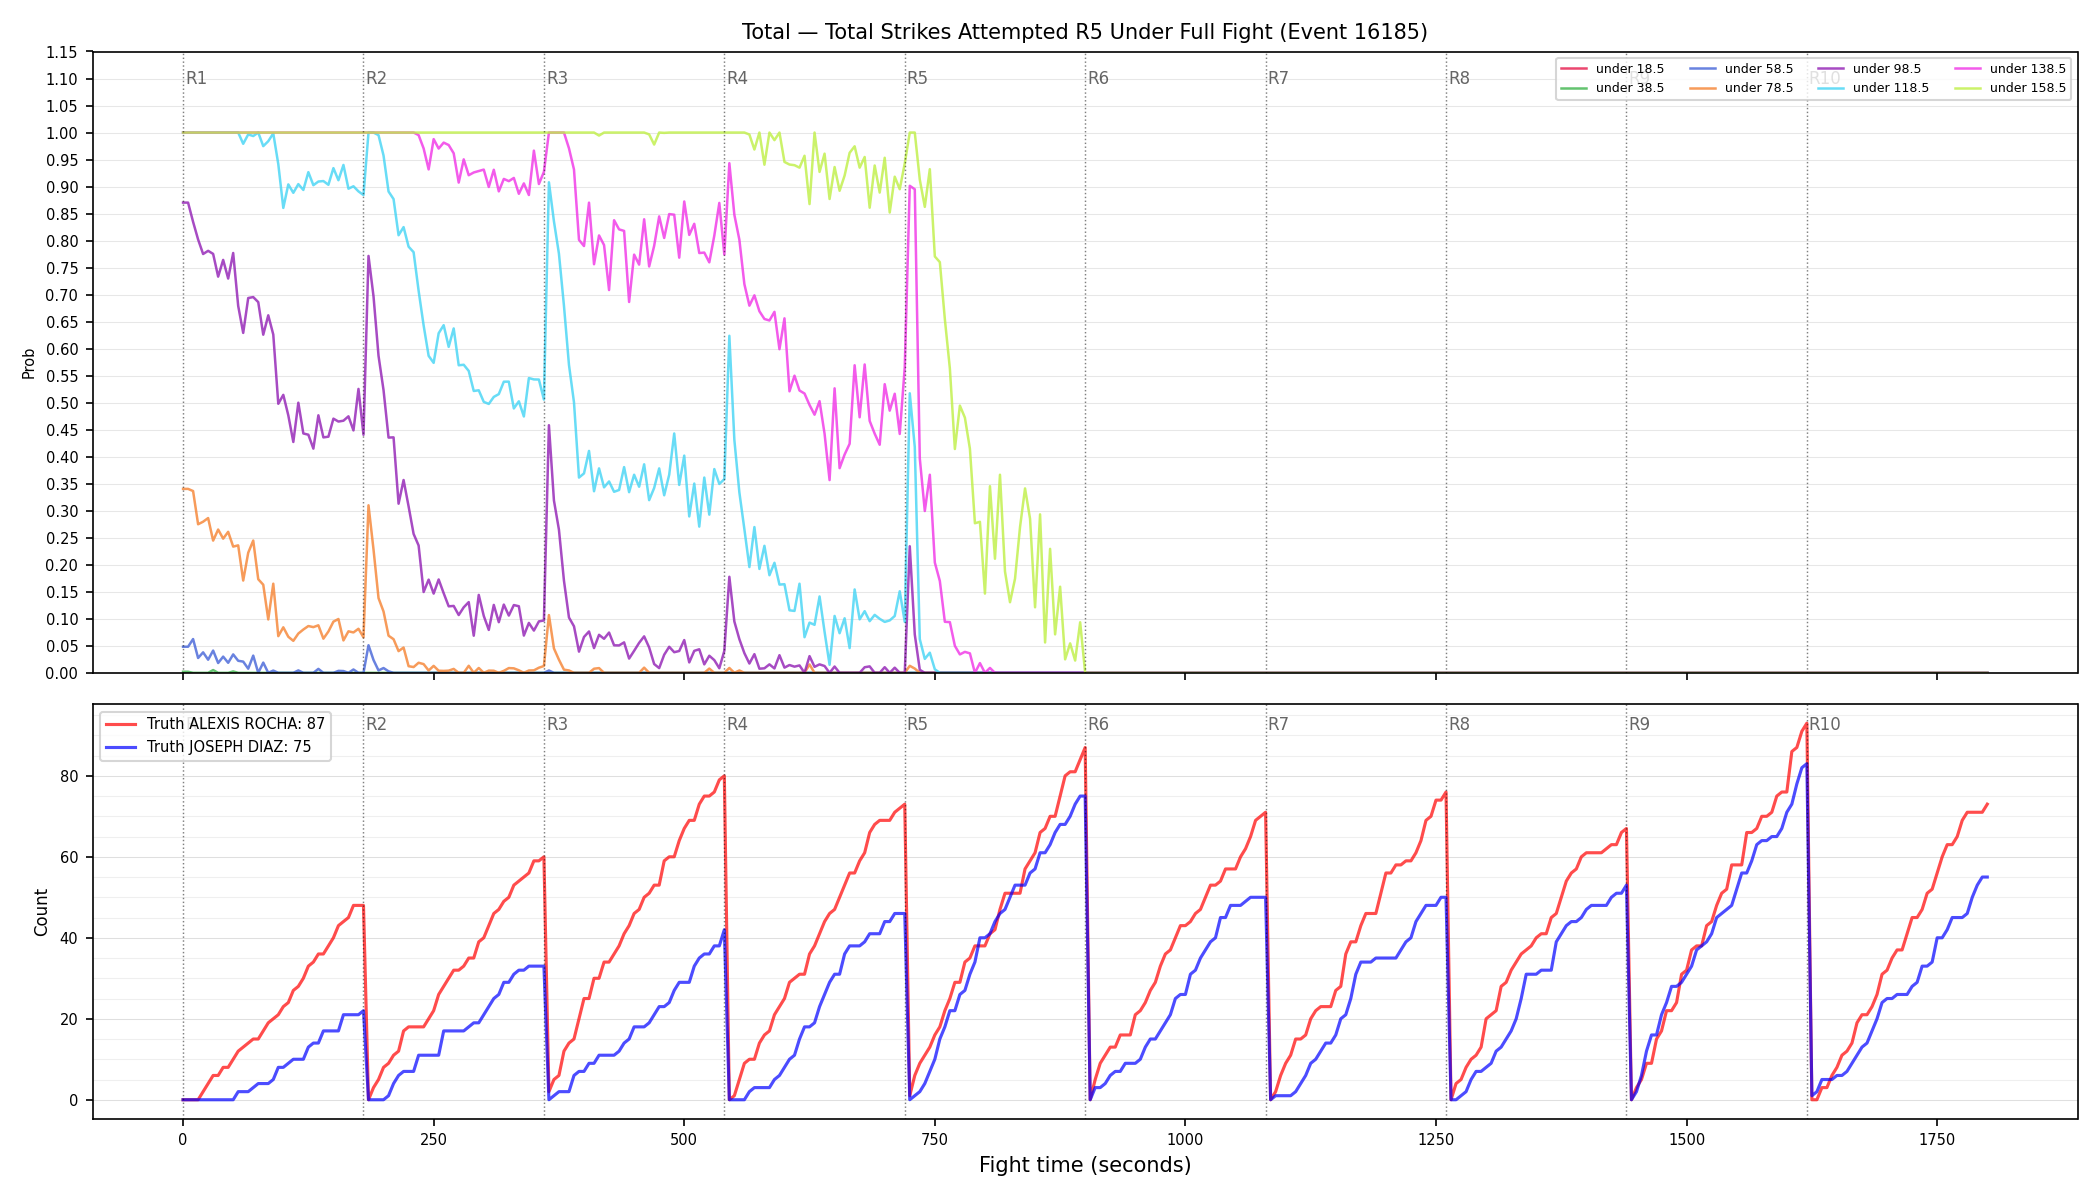Click the 0.00 tick on Prob axis
The width and height of the screenshot is (2100, 1200).
pyautogui.click(x=62, y=673)
